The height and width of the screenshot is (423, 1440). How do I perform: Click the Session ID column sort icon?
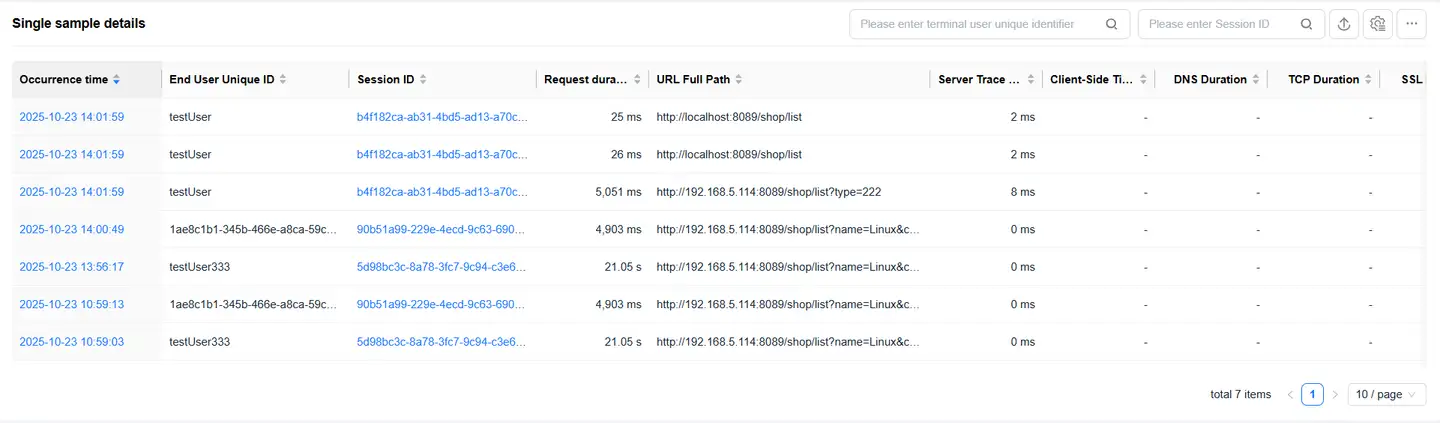pyautogui.click(x=423, y=80)
